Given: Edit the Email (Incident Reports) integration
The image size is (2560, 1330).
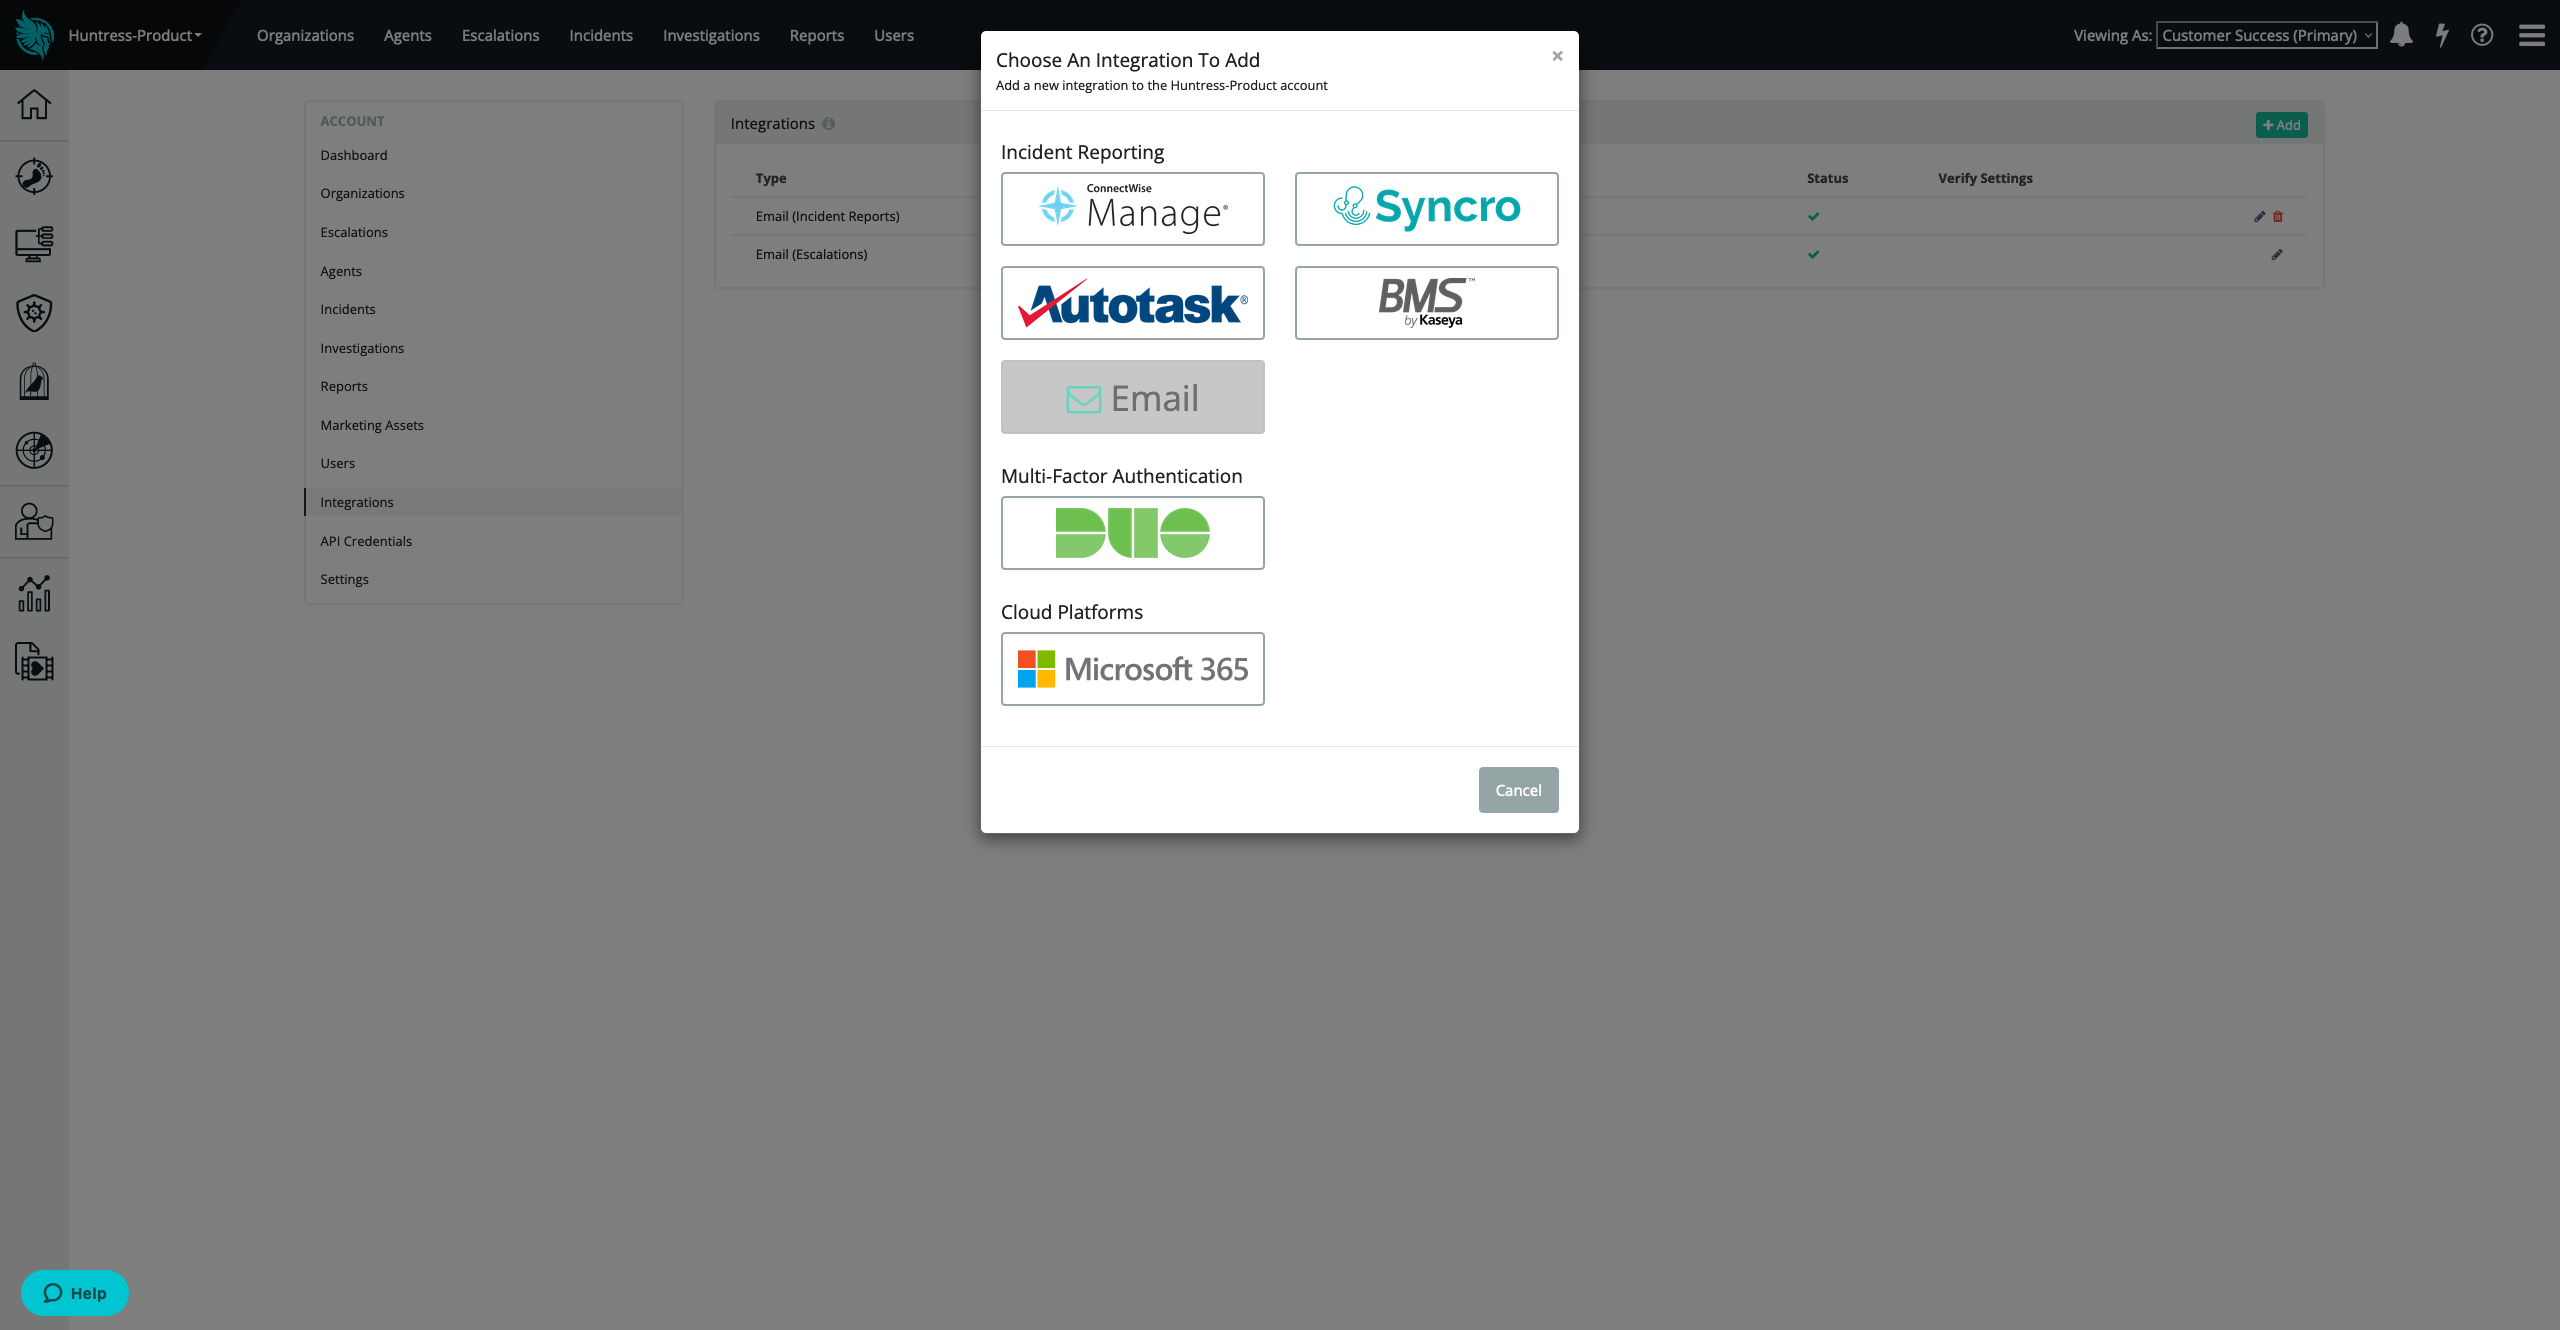Looking at the screenshot, I should [x=2259, y=216].
